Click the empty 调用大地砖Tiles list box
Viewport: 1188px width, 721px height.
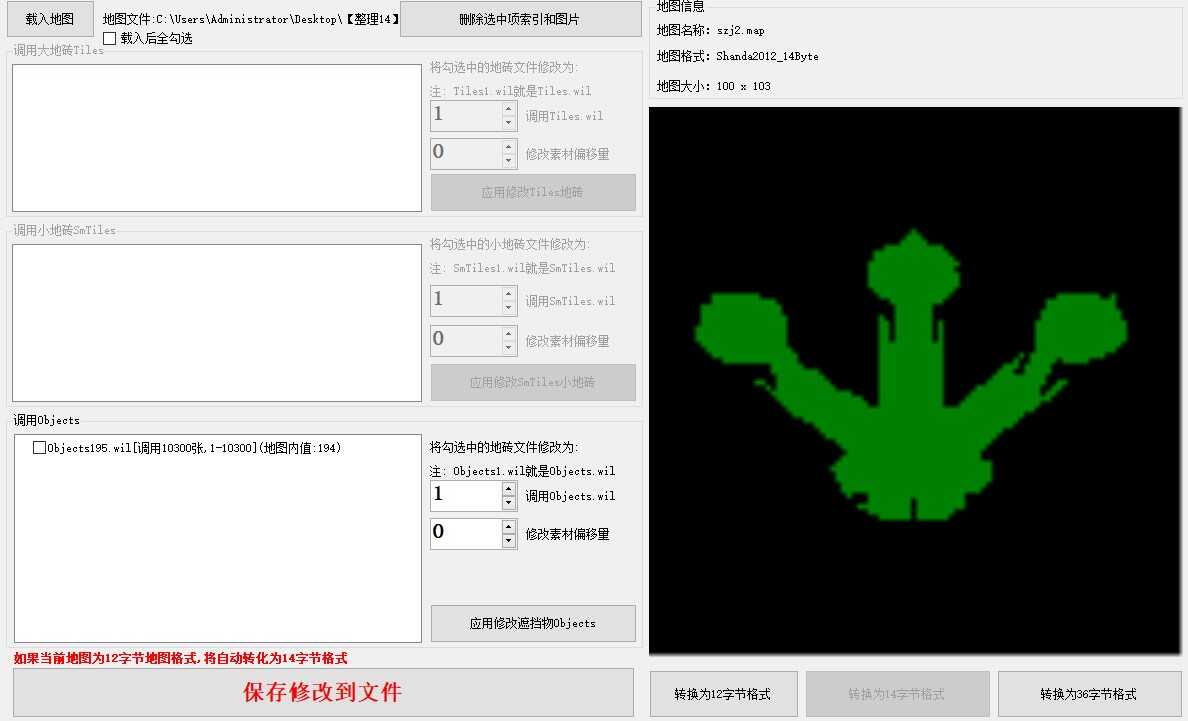[x=216, y=138]
